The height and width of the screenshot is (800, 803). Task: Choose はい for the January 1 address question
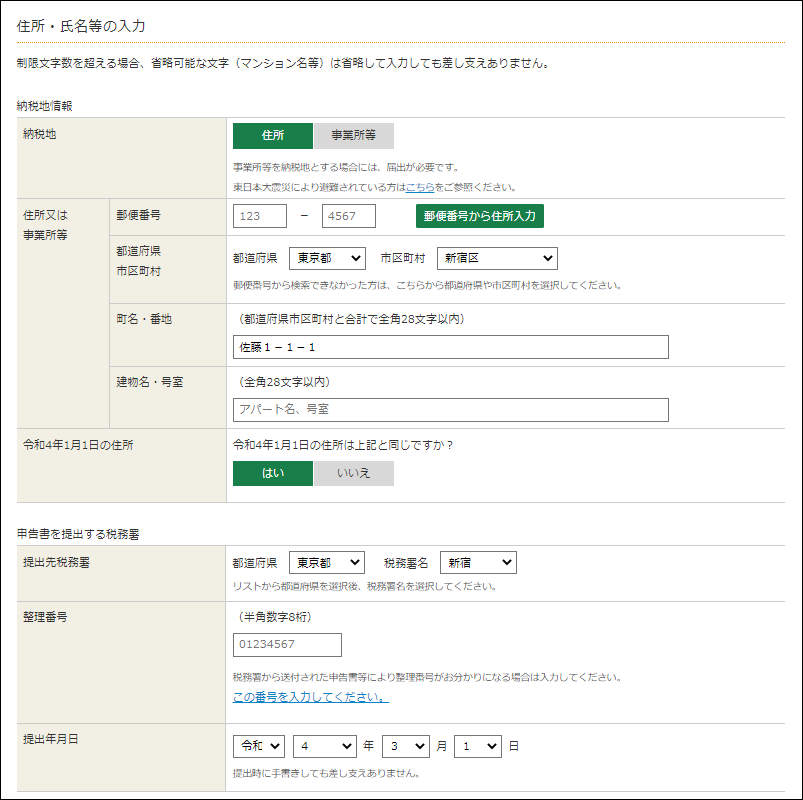pos(272,473)
